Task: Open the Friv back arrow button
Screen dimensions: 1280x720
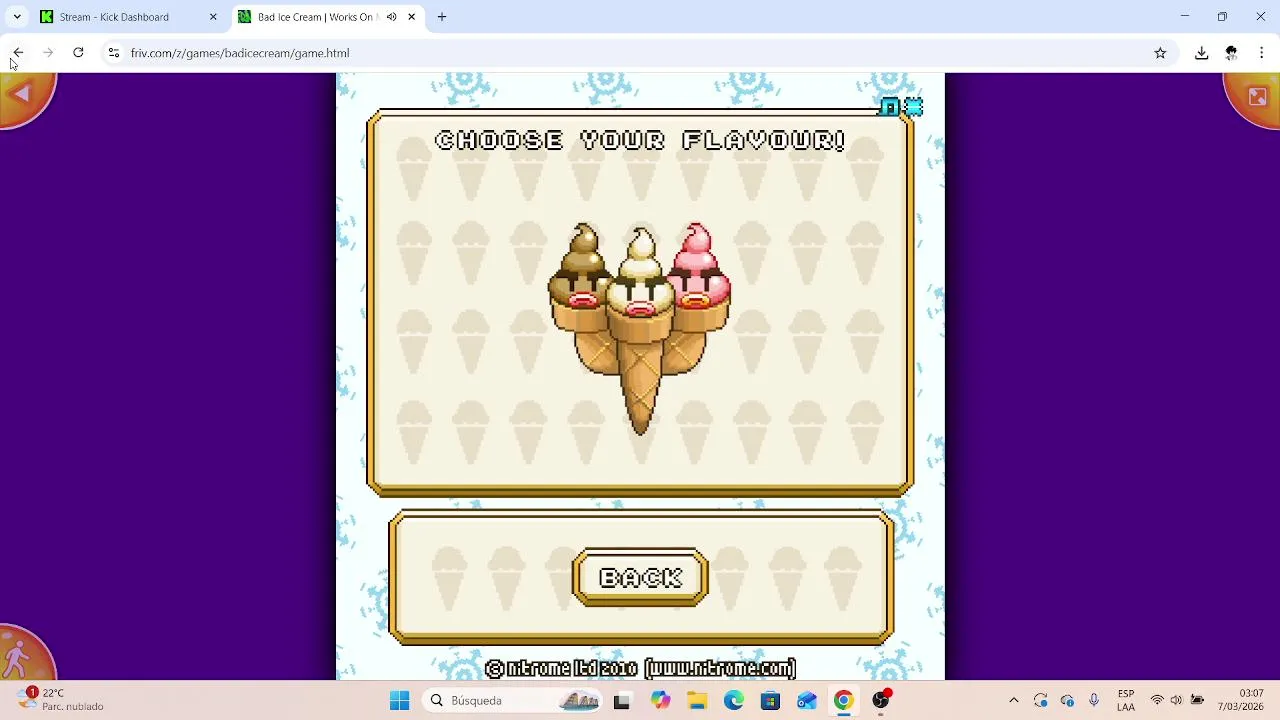Action: pos(22,94)
